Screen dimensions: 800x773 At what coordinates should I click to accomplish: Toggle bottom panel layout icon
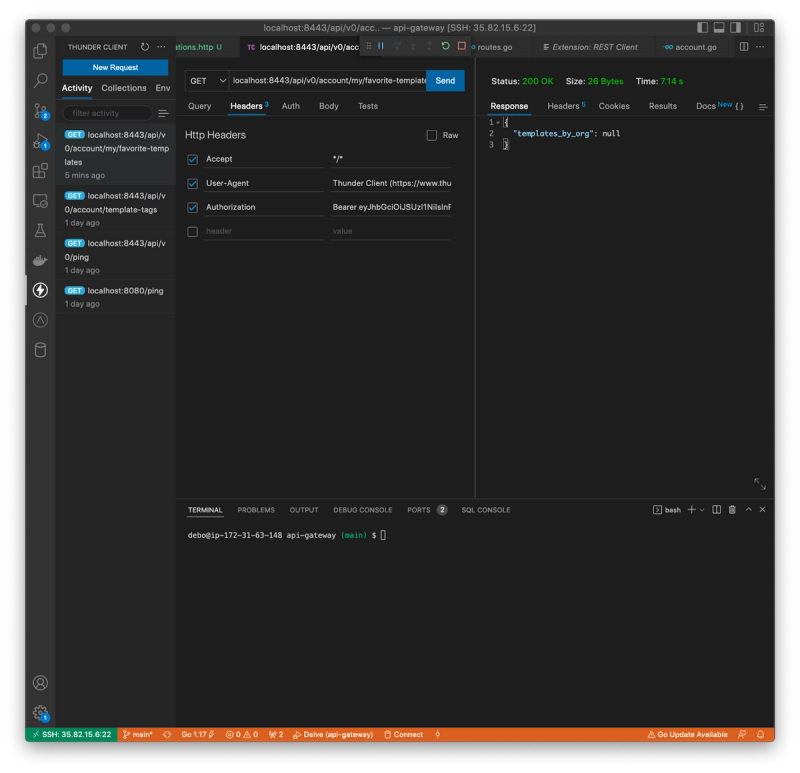719,28
